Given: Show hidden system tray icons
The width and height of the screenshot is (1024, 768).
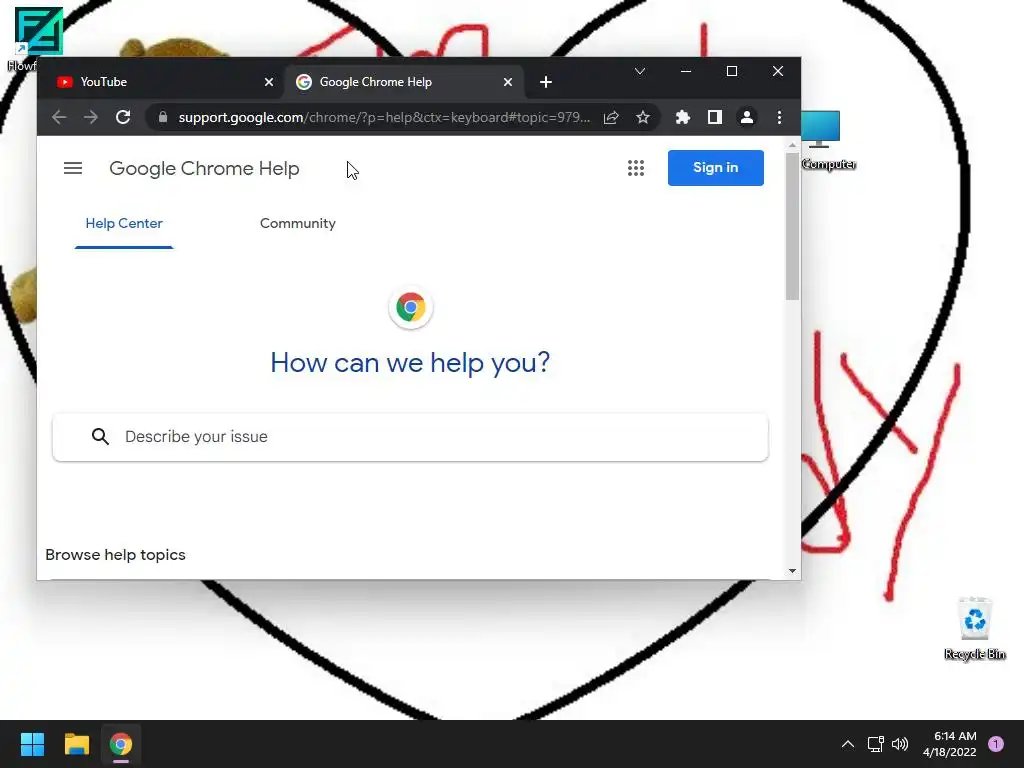Looking at the screenshot, I should tap(848, 744).
